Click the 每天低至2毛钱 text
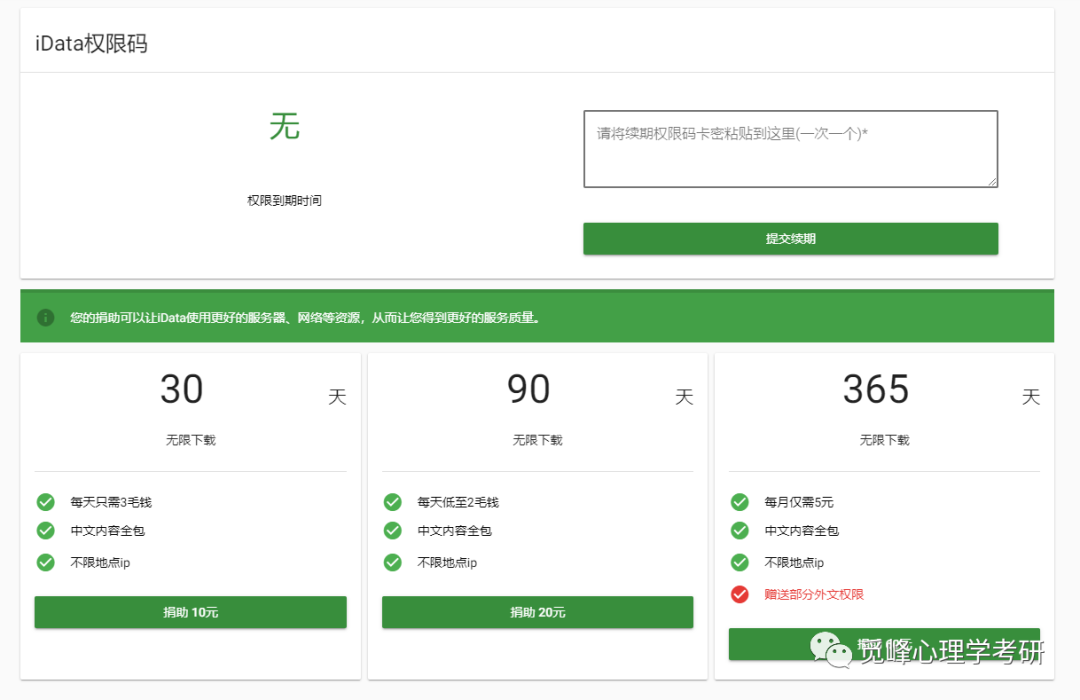Screen dimensions: 1080x700 click(x=458, y=502)
